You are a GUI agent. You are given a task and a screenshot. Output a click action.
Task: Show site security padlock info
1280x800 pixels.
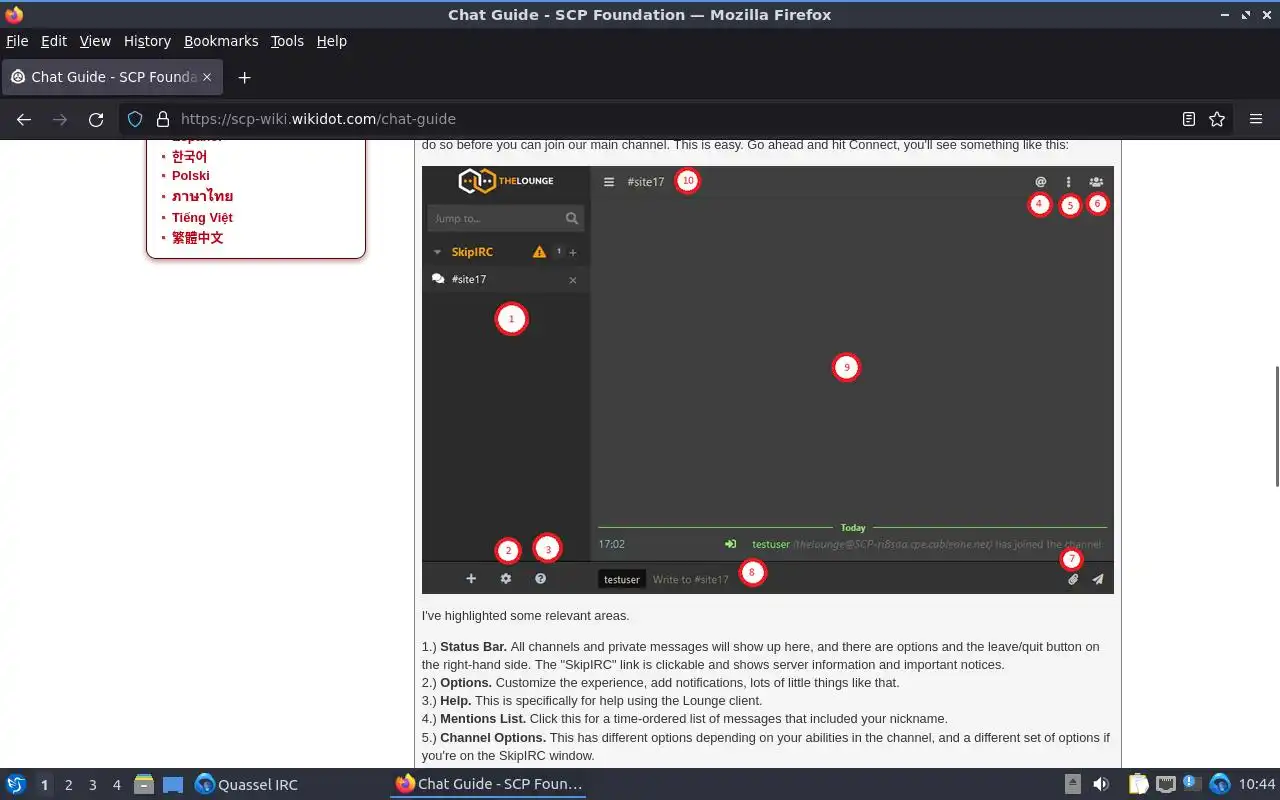[x=163, y=119]
